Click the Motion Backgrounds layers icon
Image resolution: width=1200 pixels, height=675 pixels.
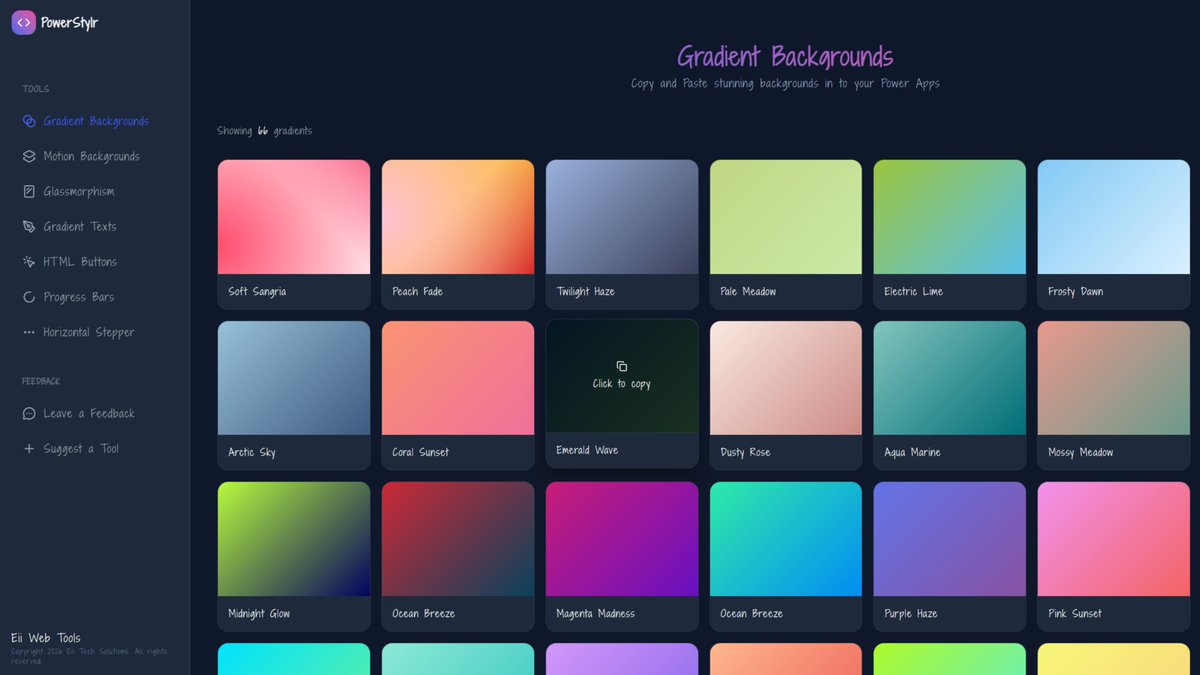coord(29,156)
